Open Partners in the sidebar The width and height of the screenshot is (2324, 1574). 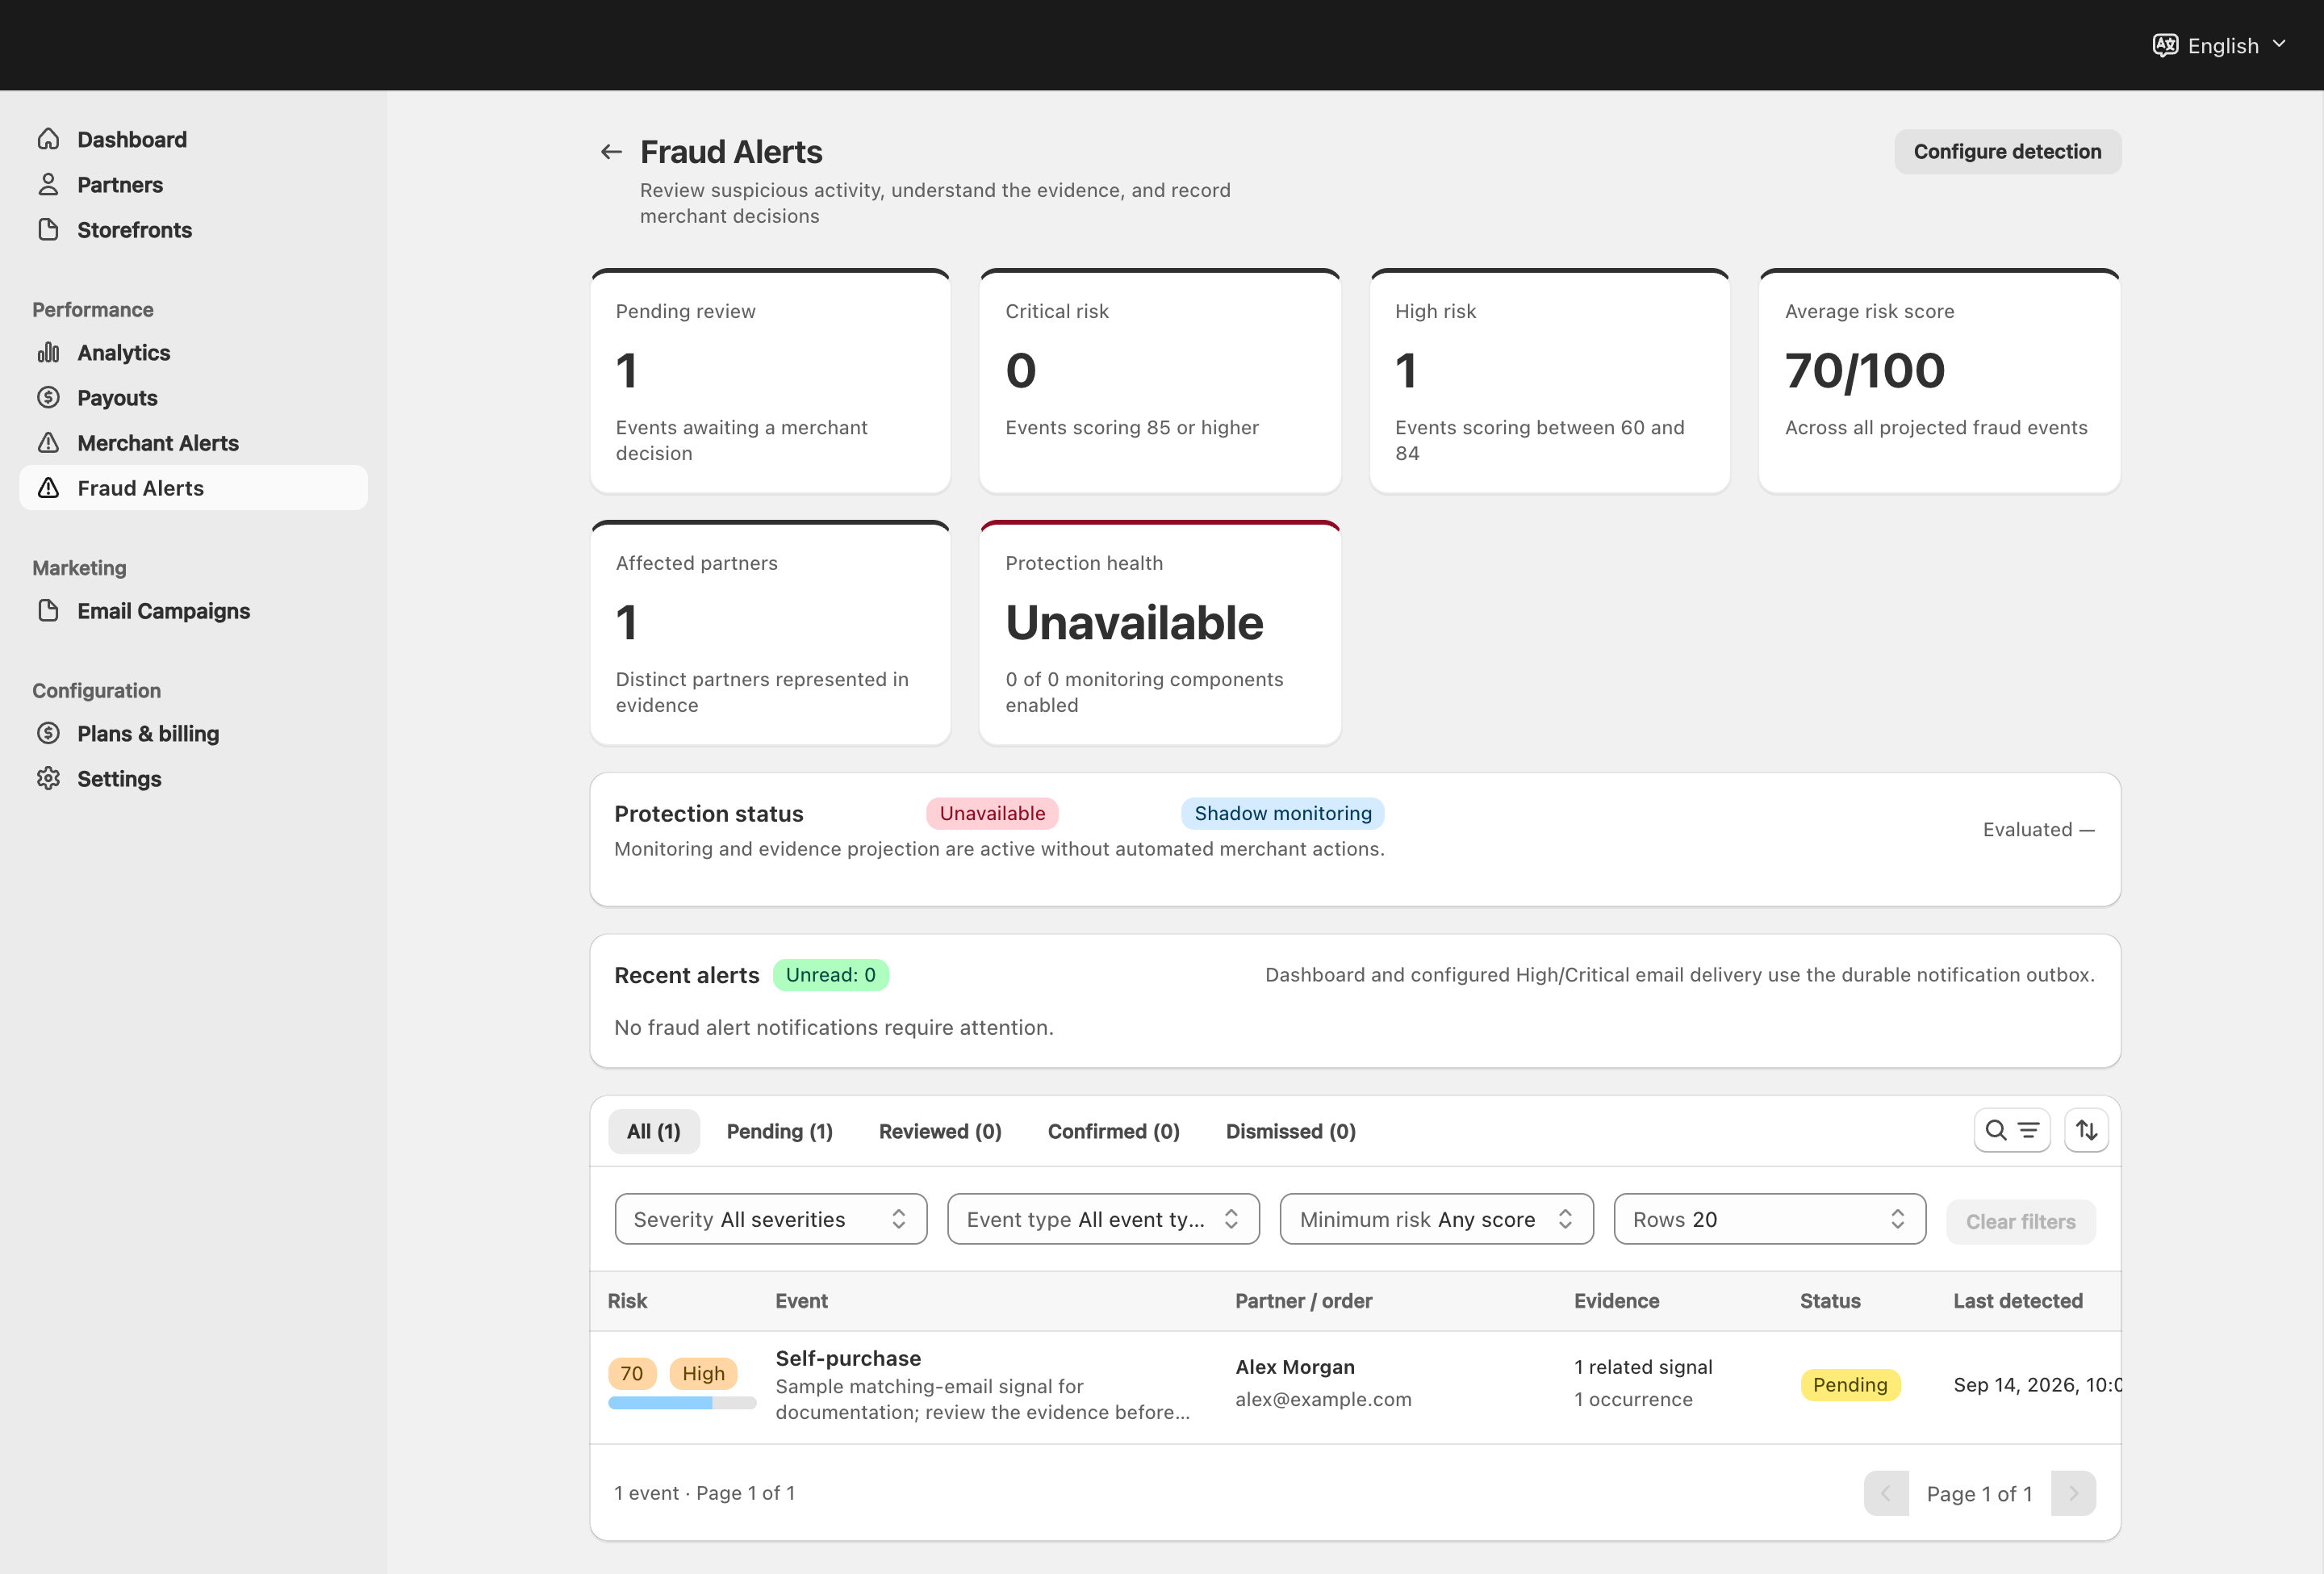click(x=193, y=184)
